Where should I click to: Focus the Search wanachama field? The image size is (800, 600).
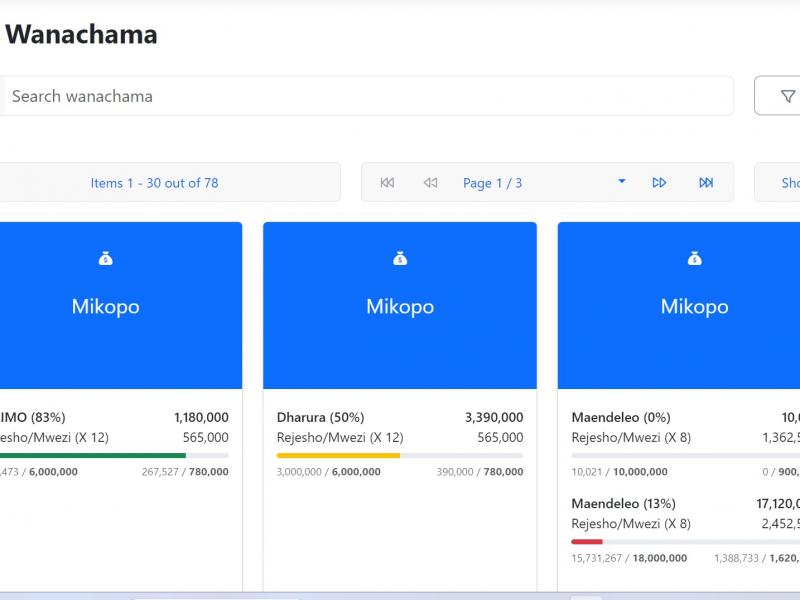[x=366, y=96]
